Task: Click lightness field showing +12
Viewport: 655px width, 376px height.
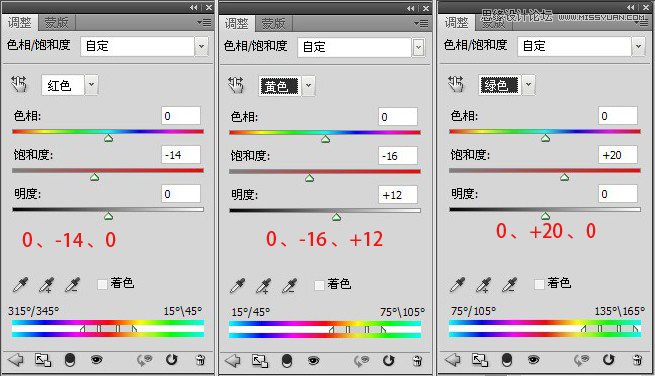Action: pyautogui.click(x=398, y=195)
